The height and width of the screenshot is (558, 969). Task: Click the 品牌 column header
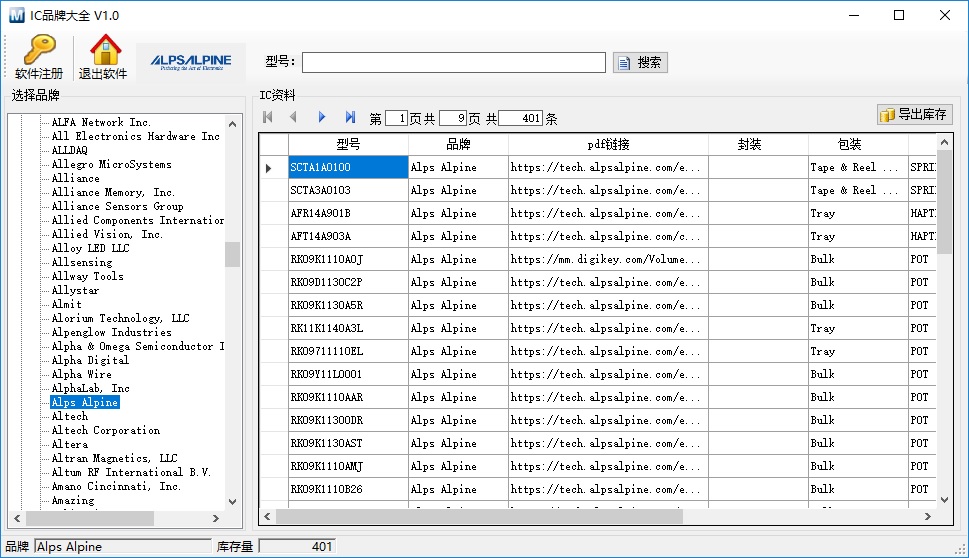click(458, 144)
